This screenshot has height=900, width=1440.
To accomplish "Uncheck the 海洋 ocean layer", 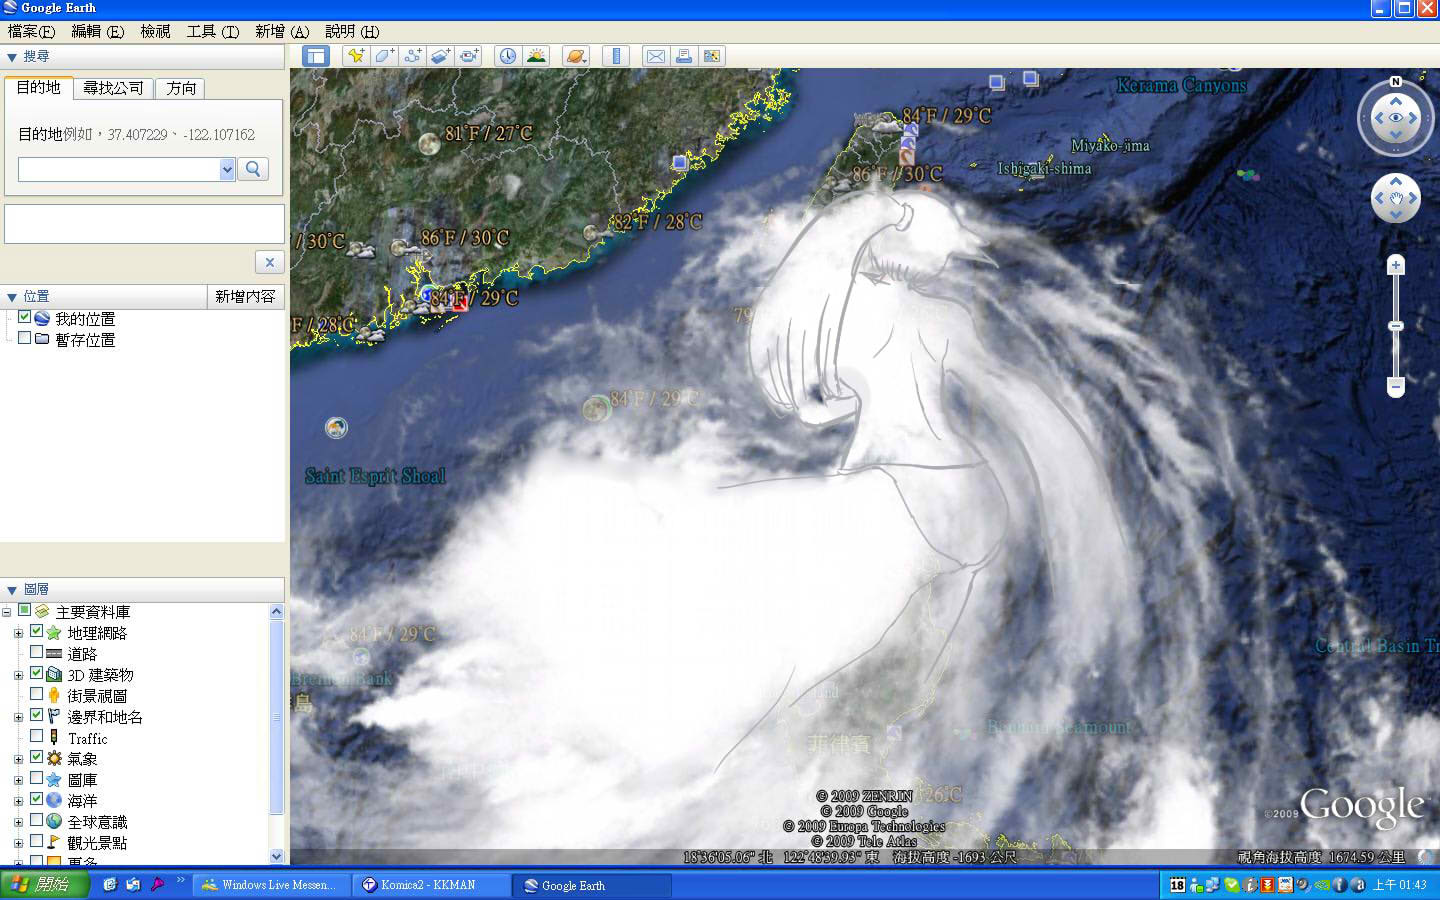I will tap(37, 799).
